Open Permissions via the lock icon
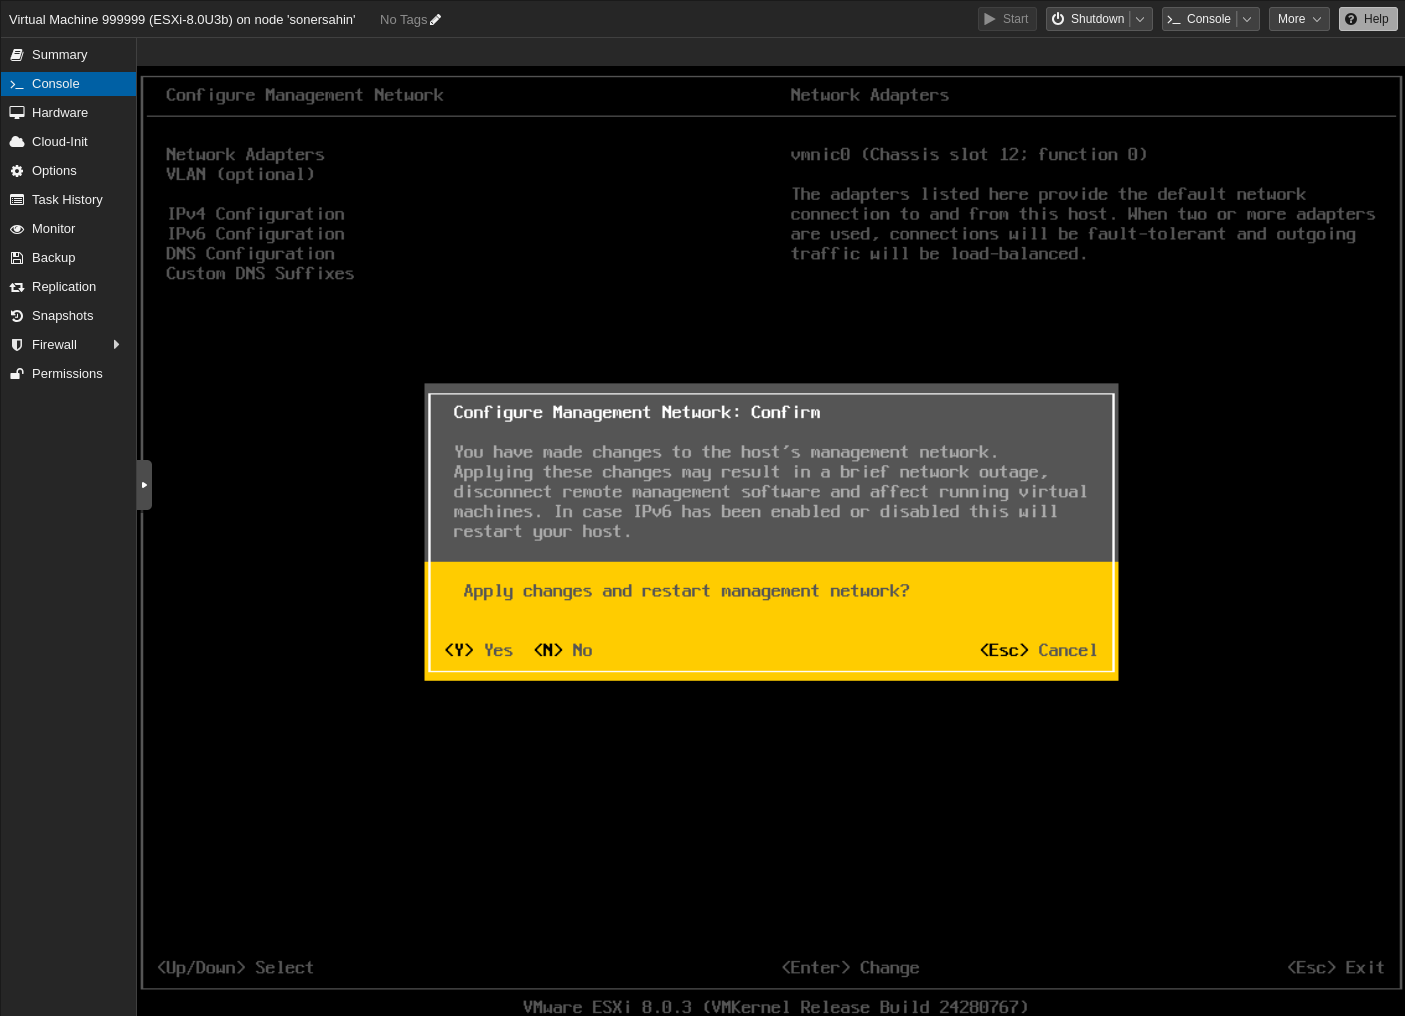 coord(17,373)
